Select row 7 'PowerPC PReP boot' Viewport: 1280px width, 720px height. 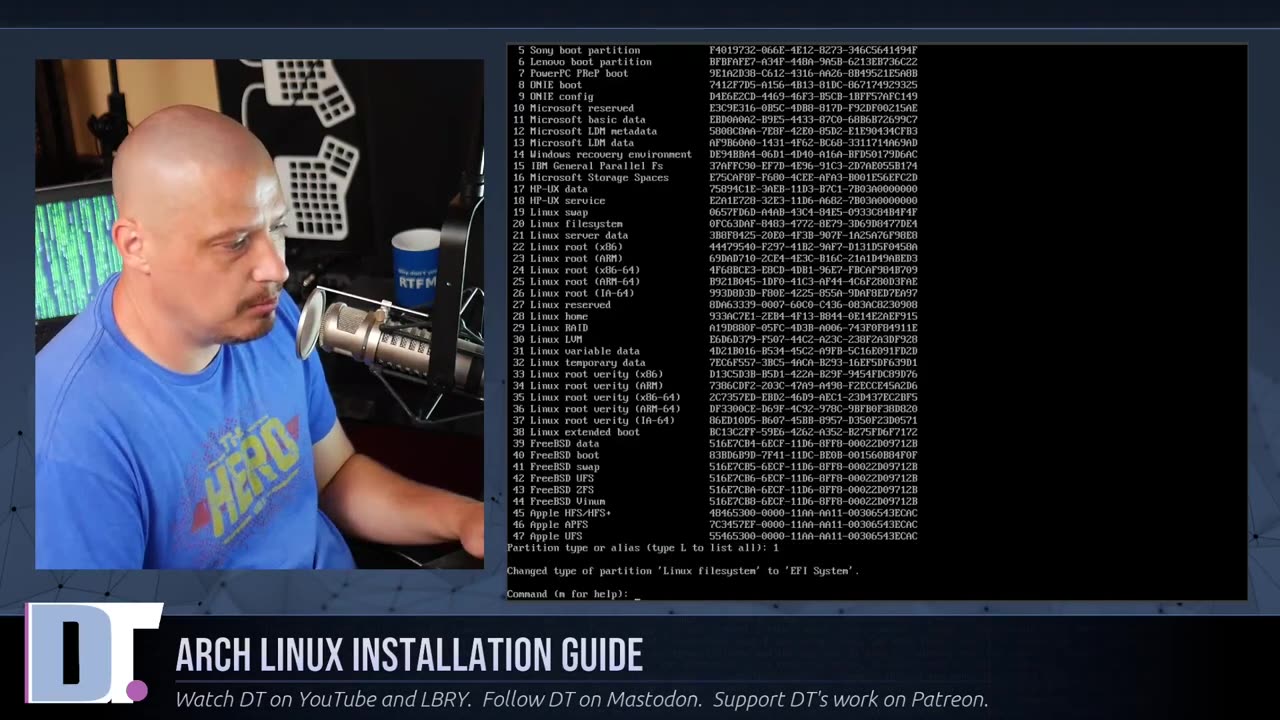pos(716,73)
